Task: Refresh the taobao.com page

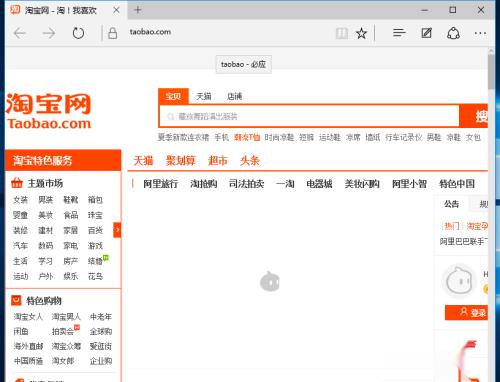Action: coord(78,33)
